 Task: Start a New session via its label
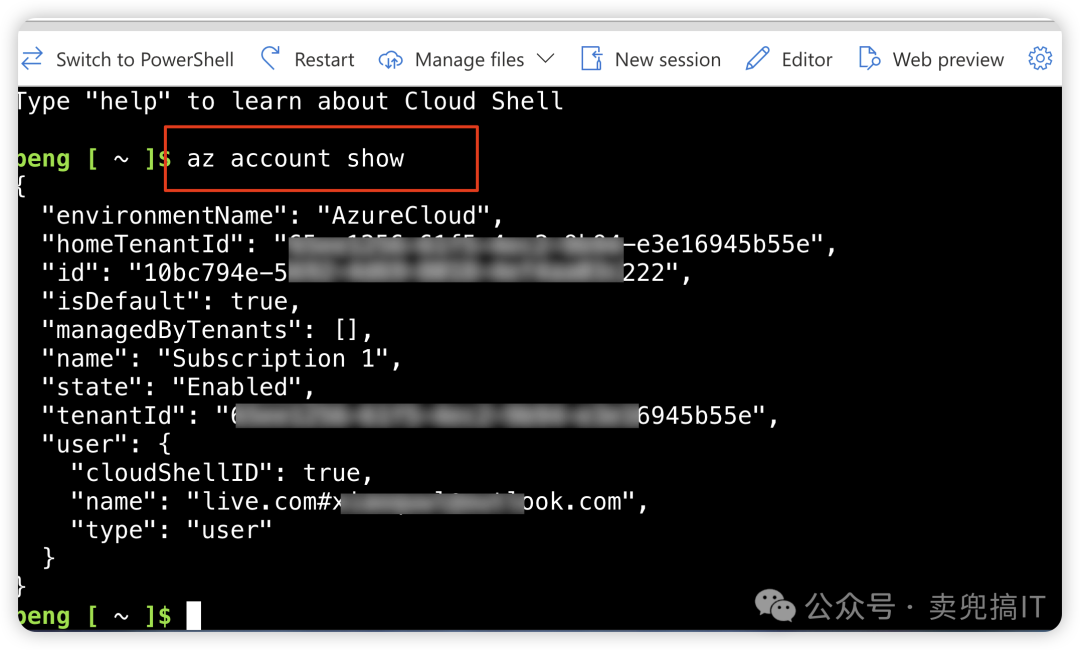pyautogui.click(x=668, y=60)
